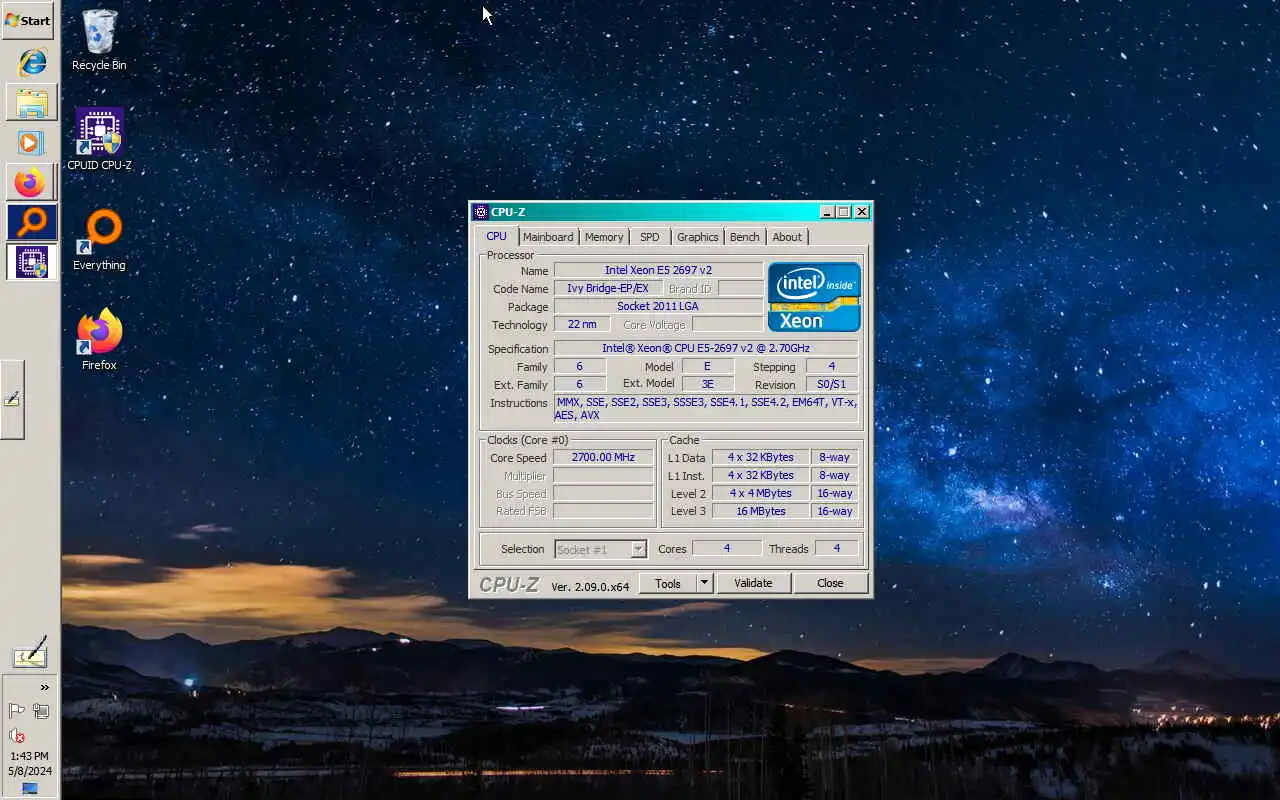Click the empty Core Voltage field

point(727,324)
